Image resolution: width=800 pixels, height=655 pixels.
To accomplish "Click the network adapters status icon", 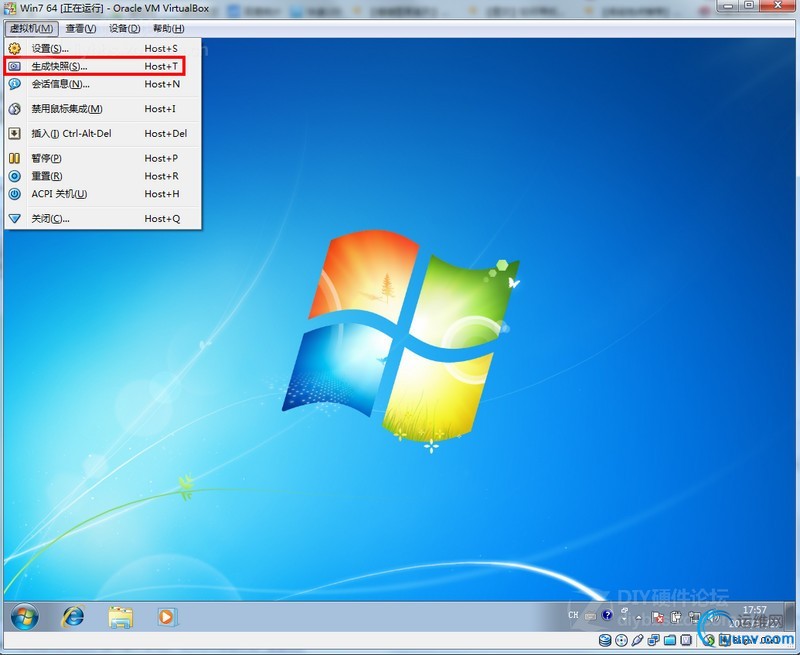I will pyautogui.click(x=654, y=640).
